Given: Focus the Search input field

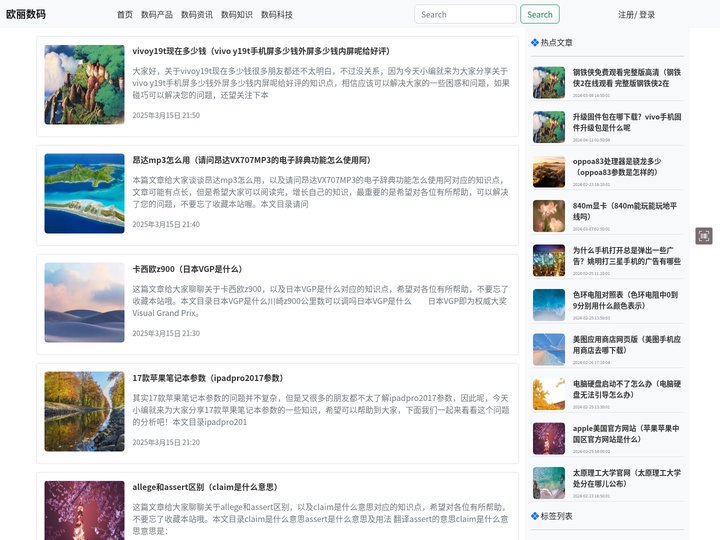Looking at the screenshot, I should click(465, 14).
